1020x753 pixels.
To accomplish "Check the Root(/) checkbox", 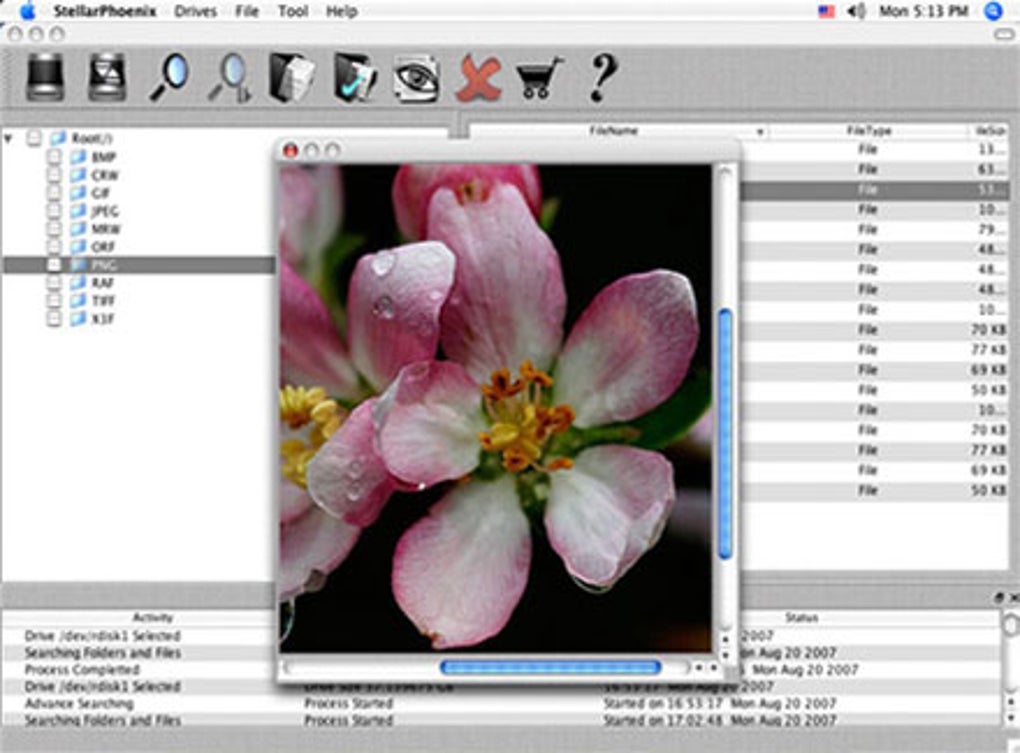I will pyautogui.click(x=34, y=138).
